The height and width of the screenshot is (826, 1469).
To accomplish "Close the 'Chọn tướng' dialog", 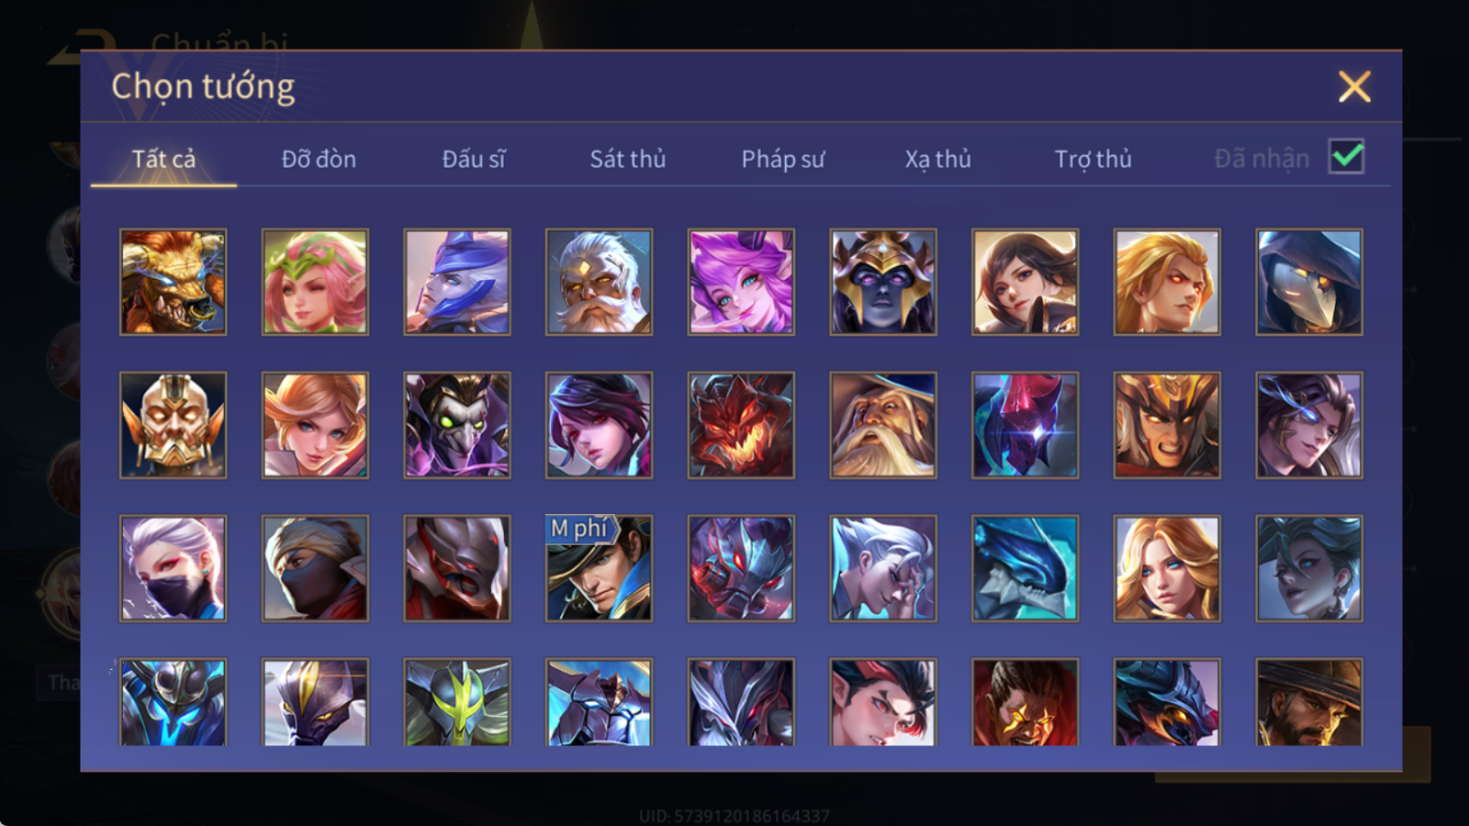I will click(1354, 87).
